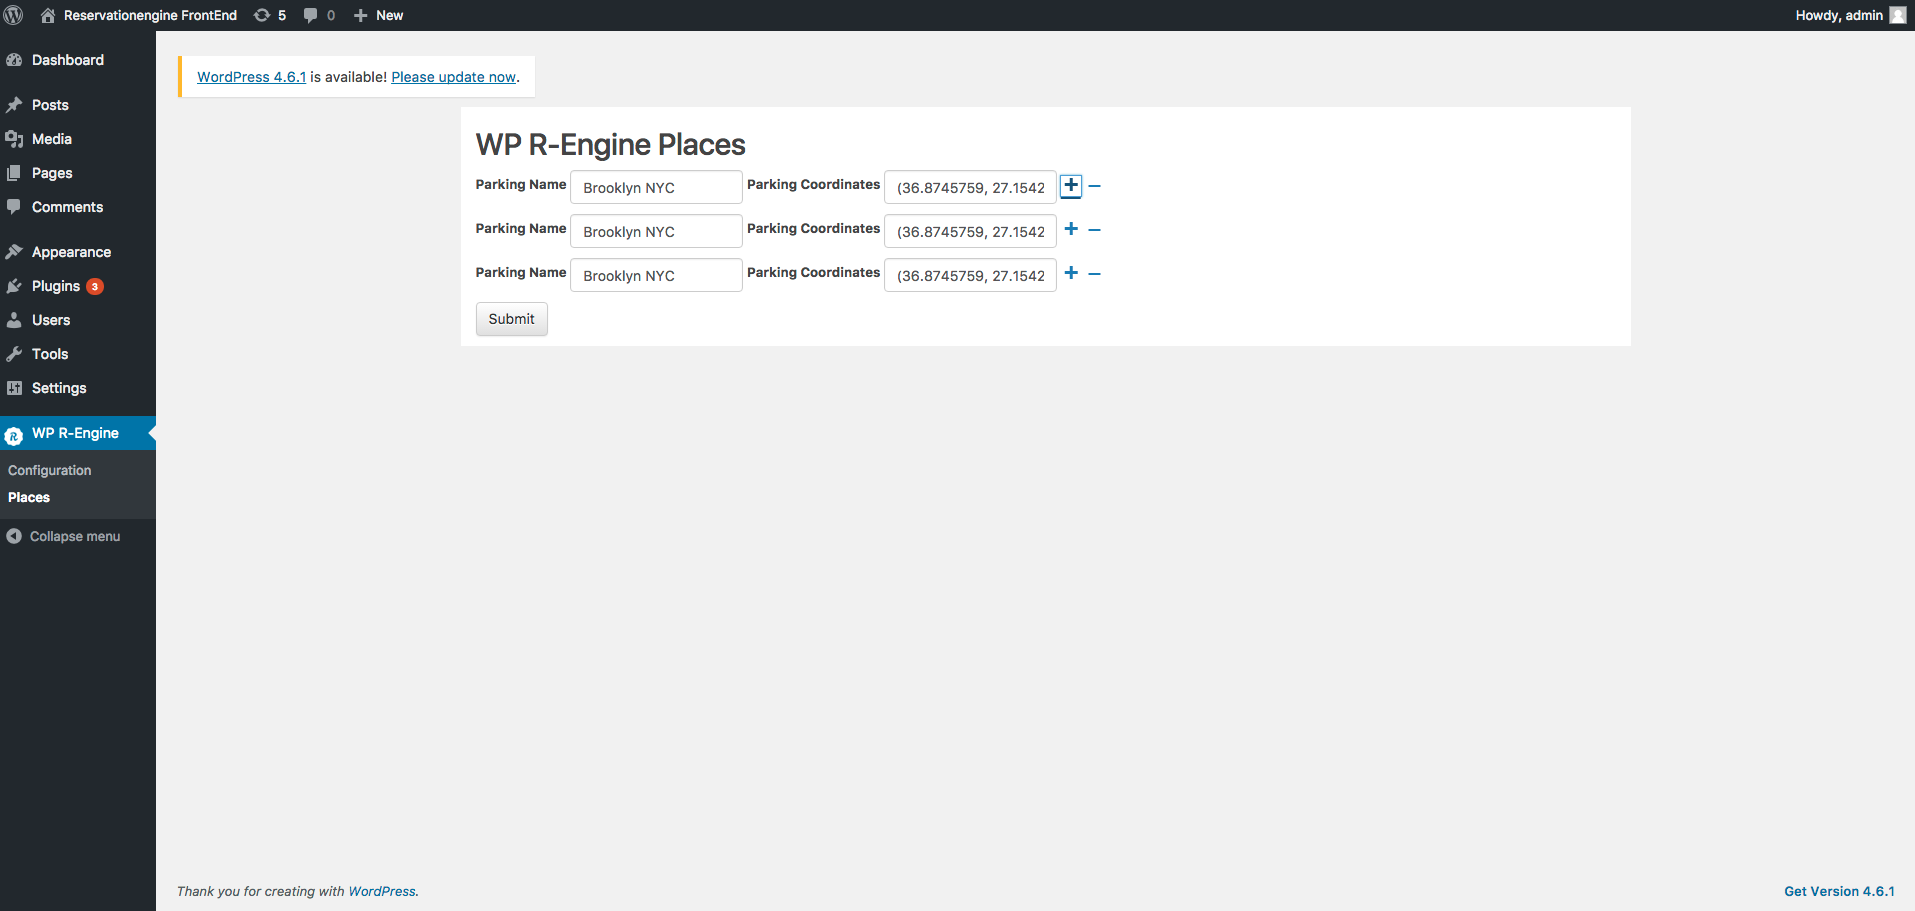Click the Settings sliders icon

(14, 388)
